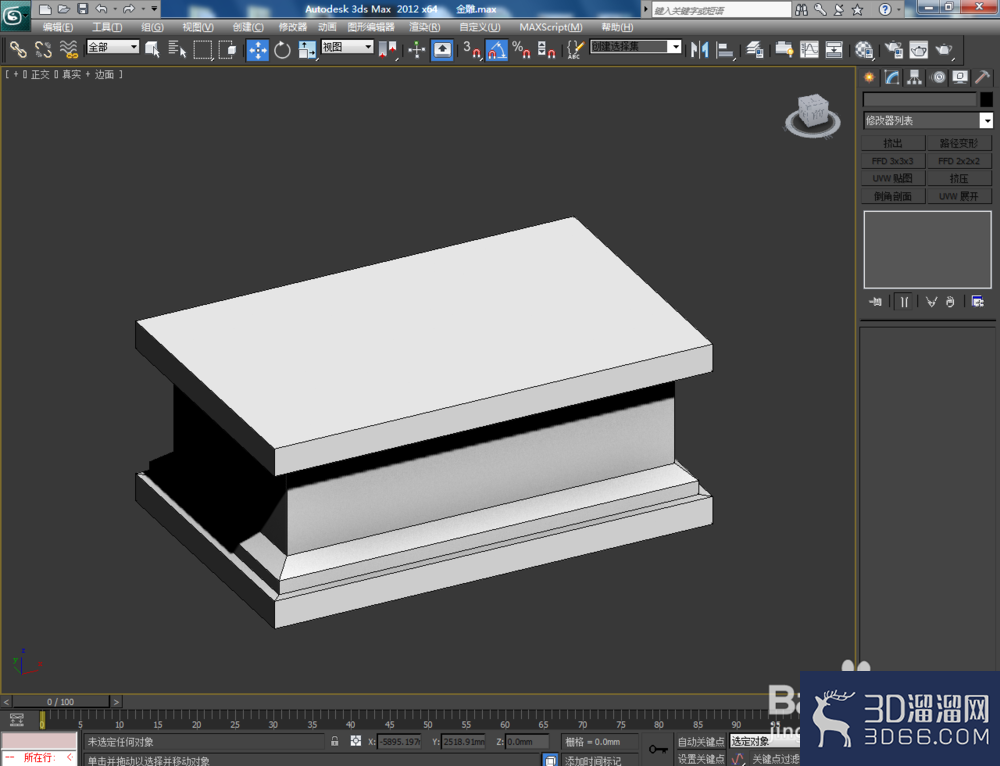Screen dimensions: 1000x766
Task: Click the Pin Stack icon below modifier stack
Action: (x=876, y=302)
